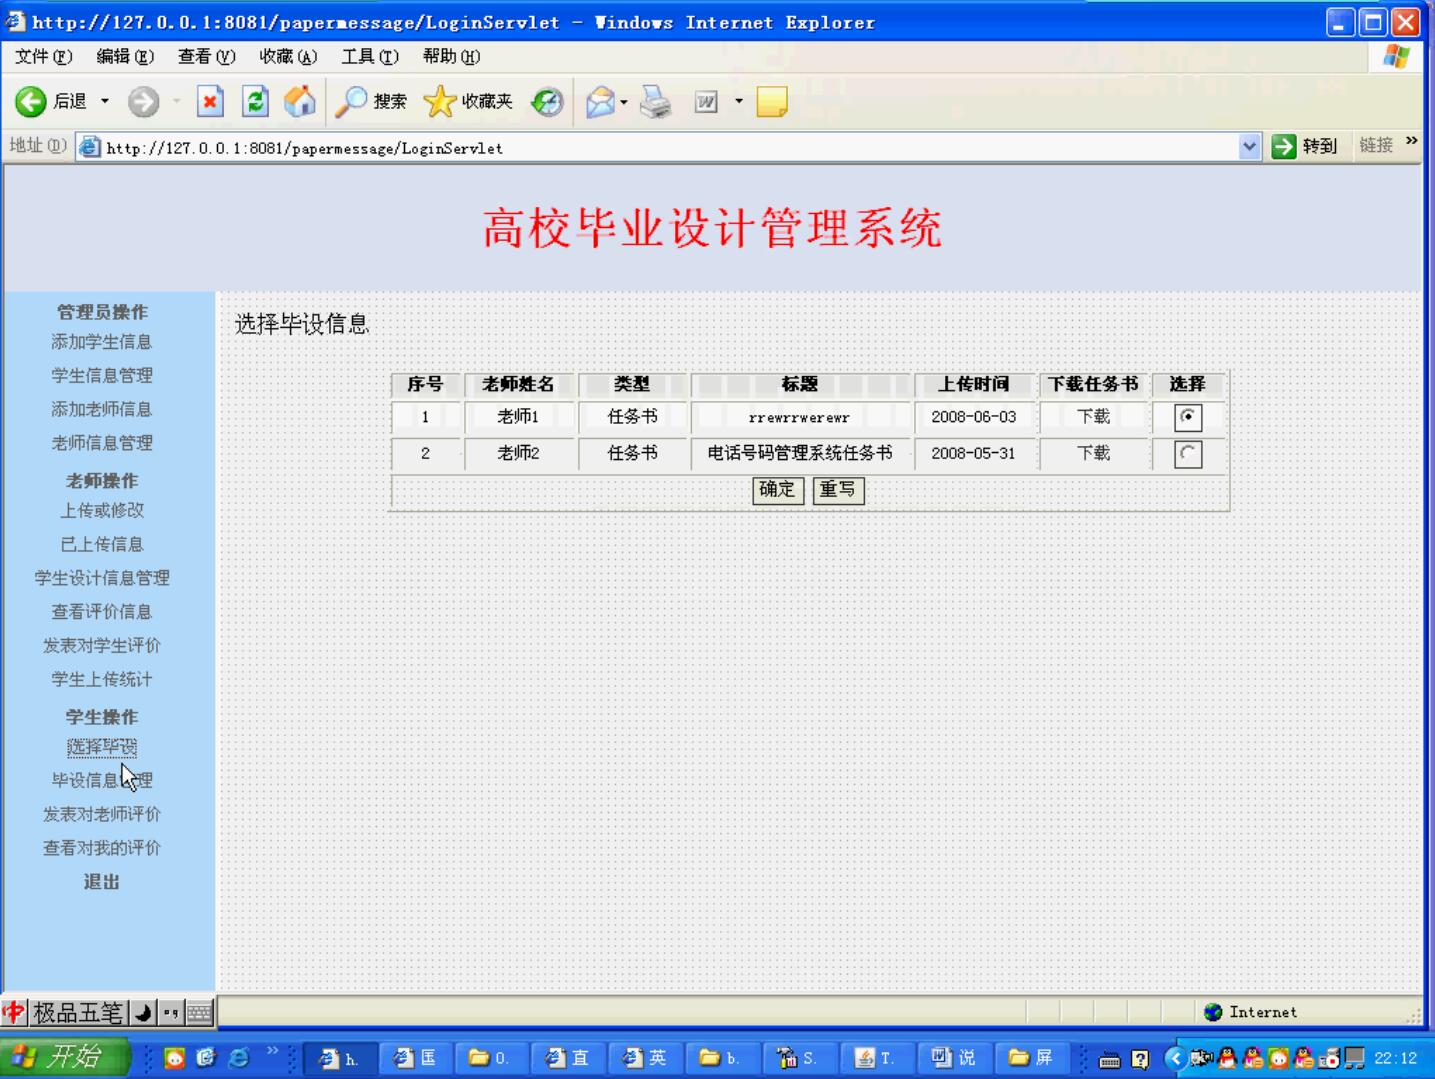1435x1079 pixels.
Task: Open Back button history dropdown arrow
Action: (104, 101)
